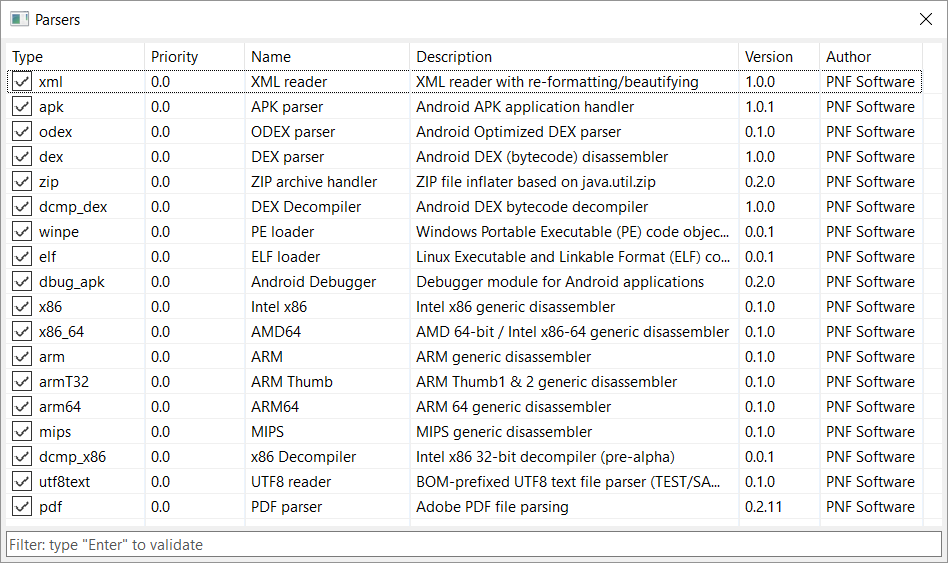This screenshot has height=563, width=948.
Task: Sort by the Author column header
Action: click(x=871, y=57)
